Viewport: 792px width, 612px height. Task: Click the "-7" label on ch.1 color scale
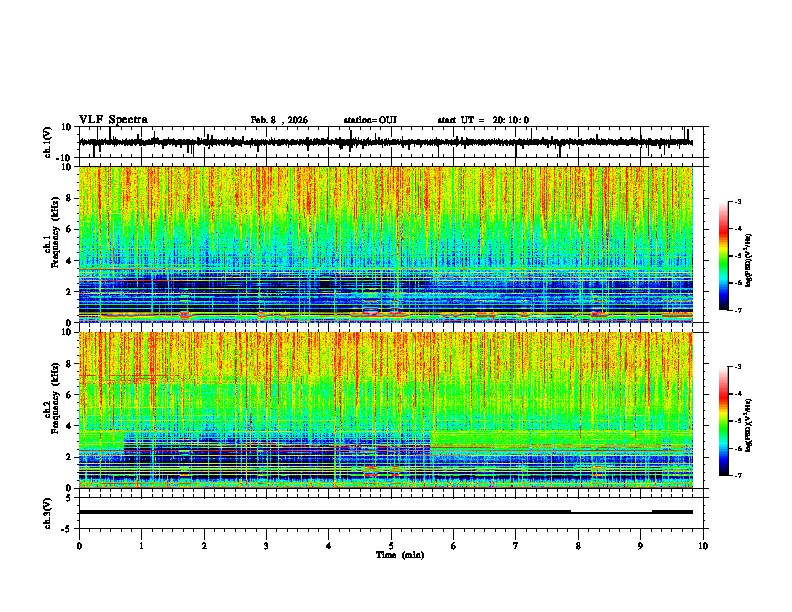(737, 310)
